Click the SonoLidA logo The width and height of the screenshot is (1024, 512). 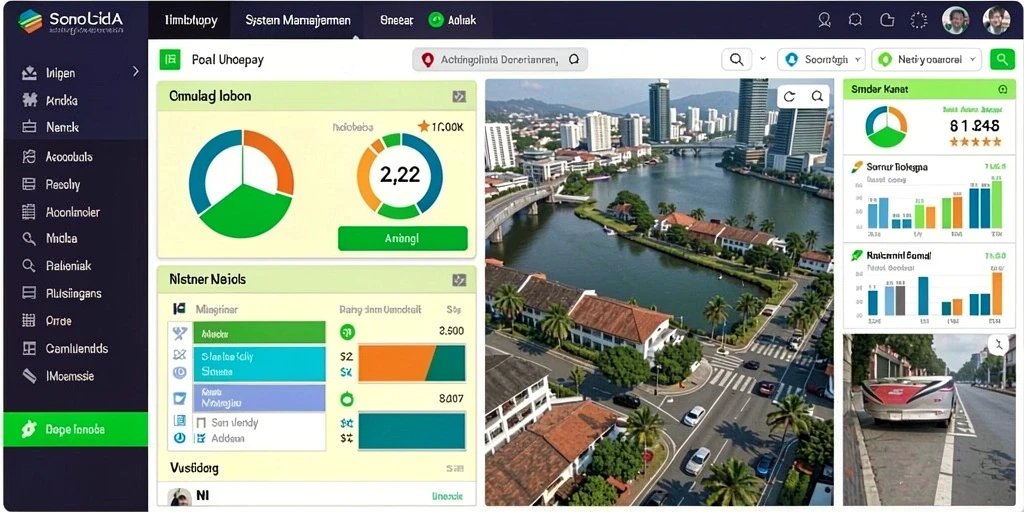71,20
